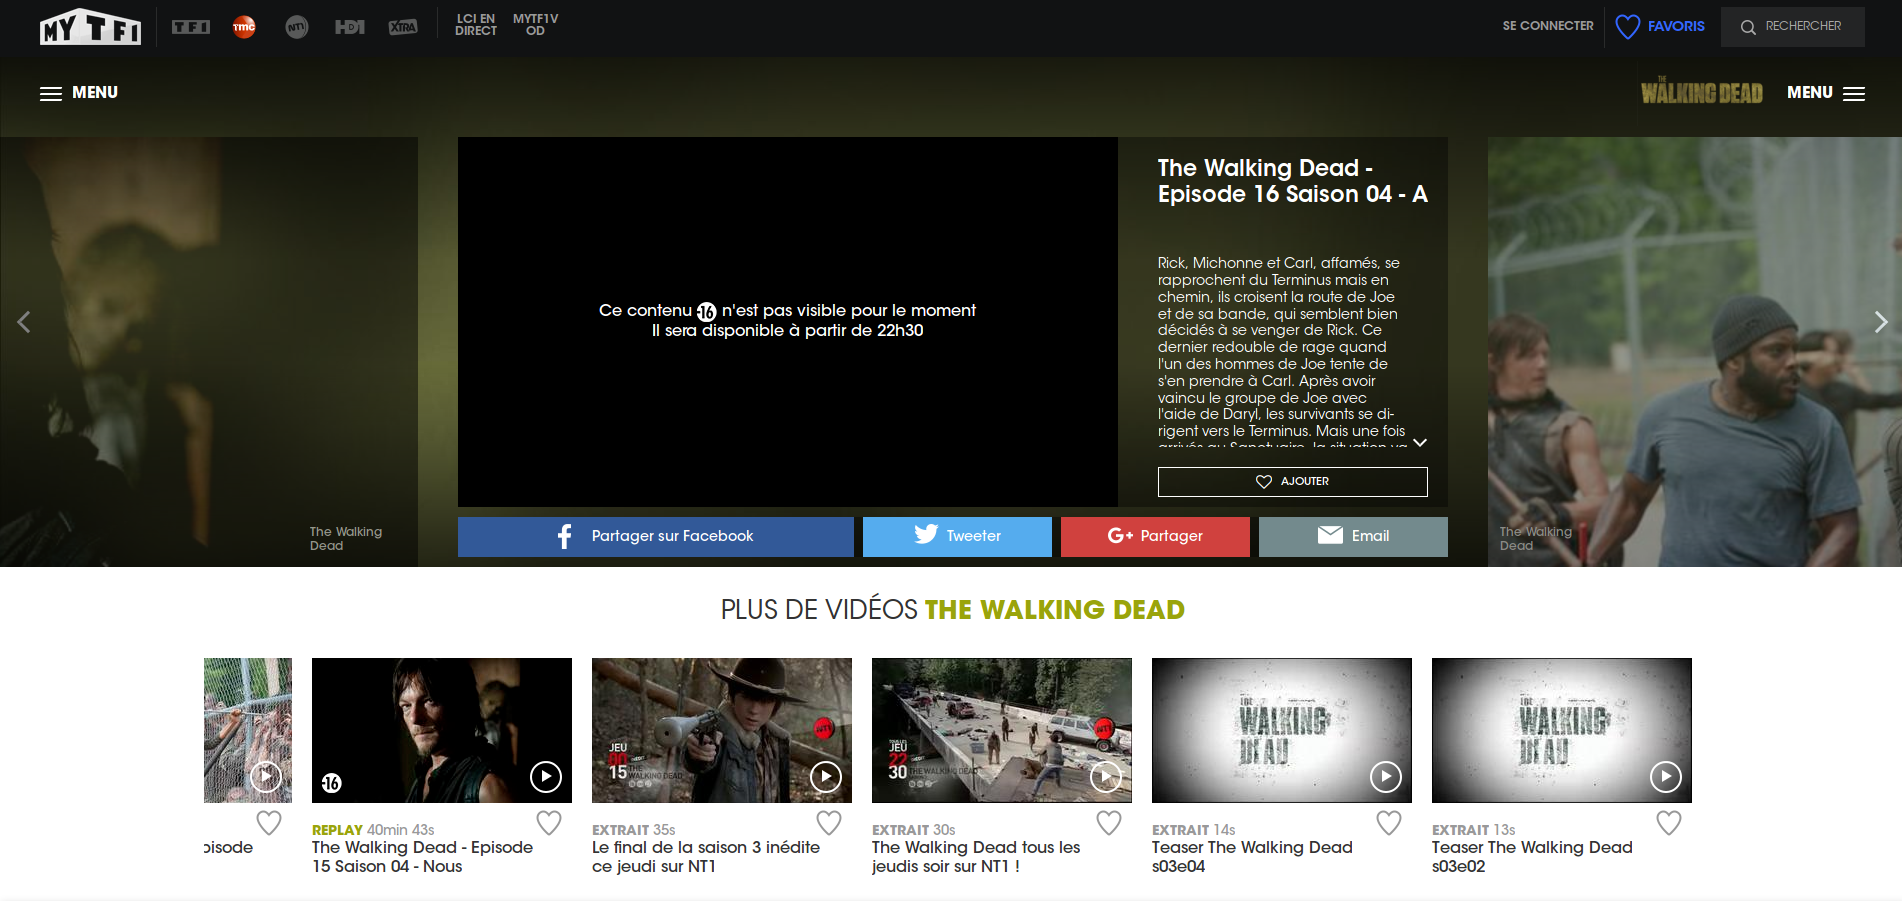Image resolution: width=1902 pixels, height=901 pixels.
Task: Open title Walking Dead tous les jeudis
Action: (976, 857)
